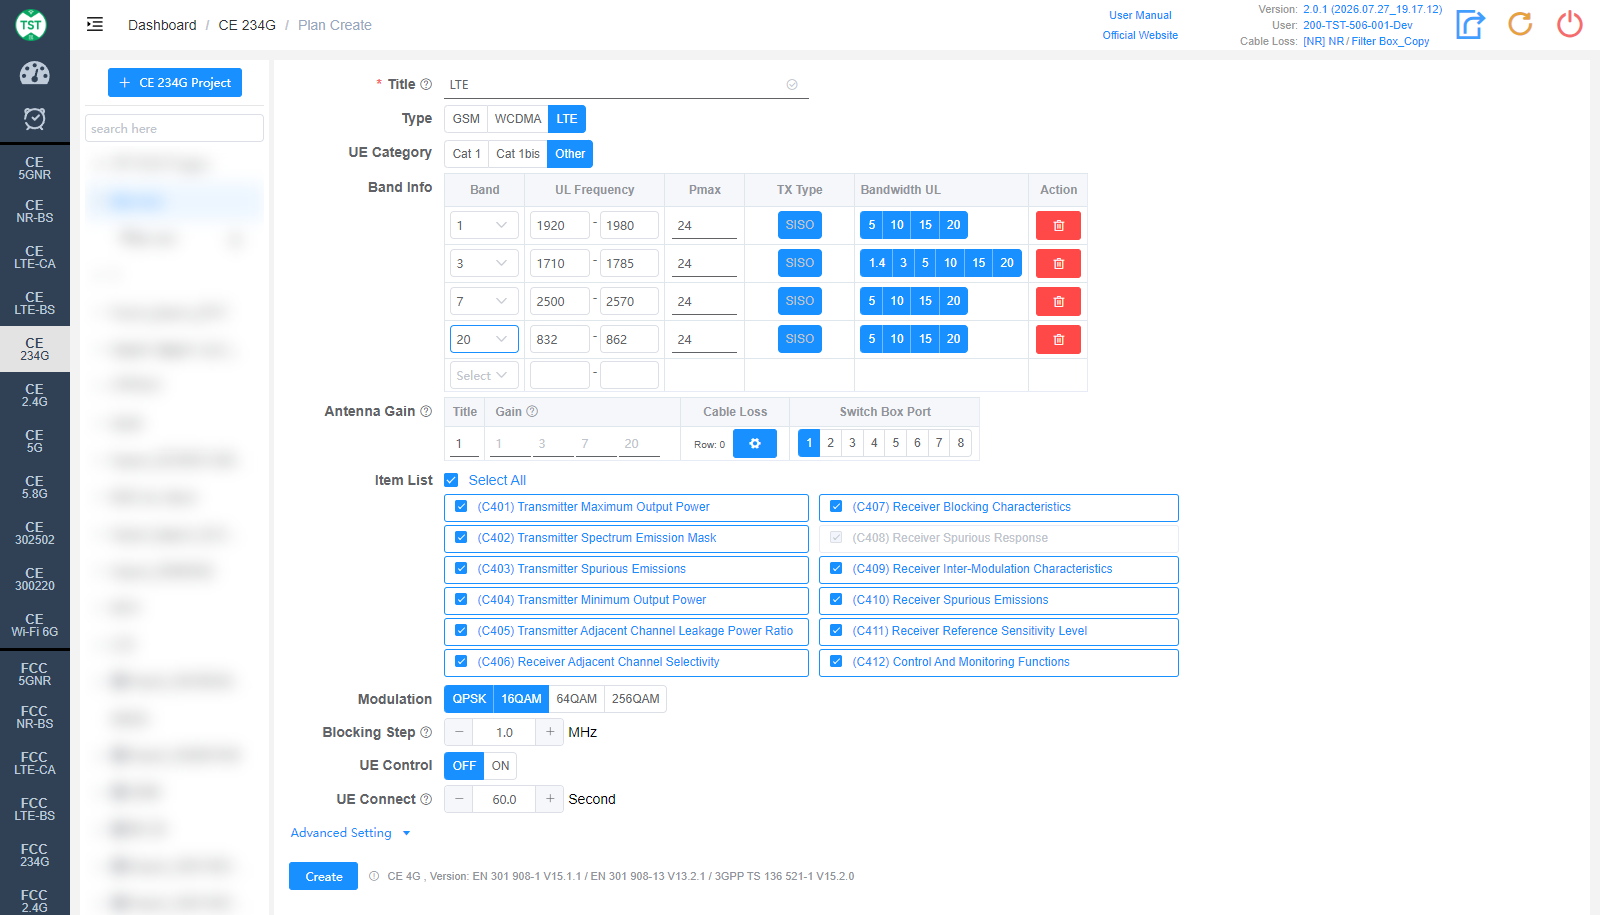Click the Create button

point(324,877)
